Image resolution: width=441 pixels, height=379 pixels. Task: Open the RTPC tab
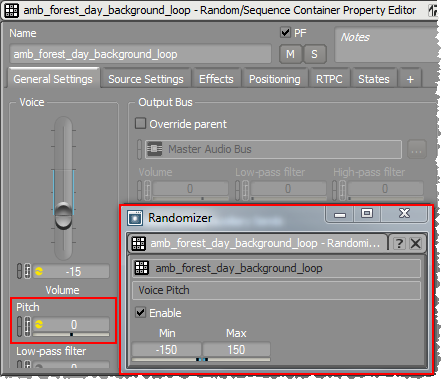329,79
